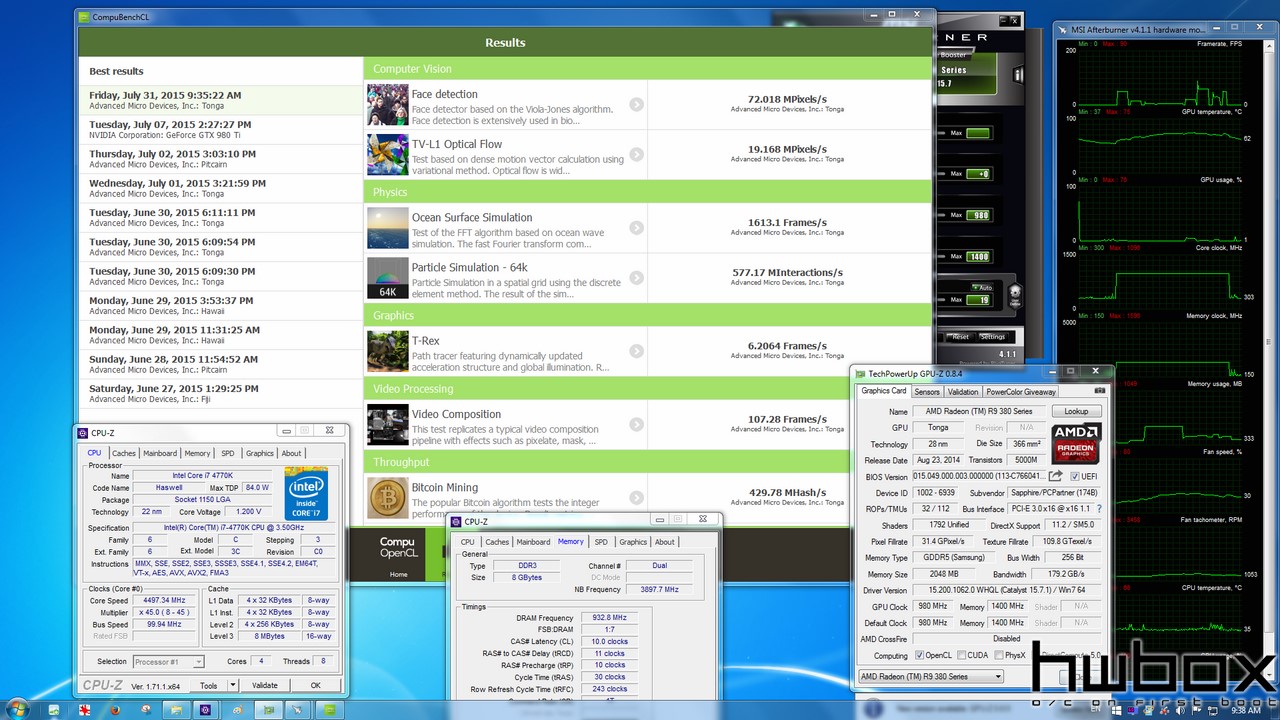Open Windows Explorer folder taskbar icon
1280x720 pixels.
tap(176, 709)
